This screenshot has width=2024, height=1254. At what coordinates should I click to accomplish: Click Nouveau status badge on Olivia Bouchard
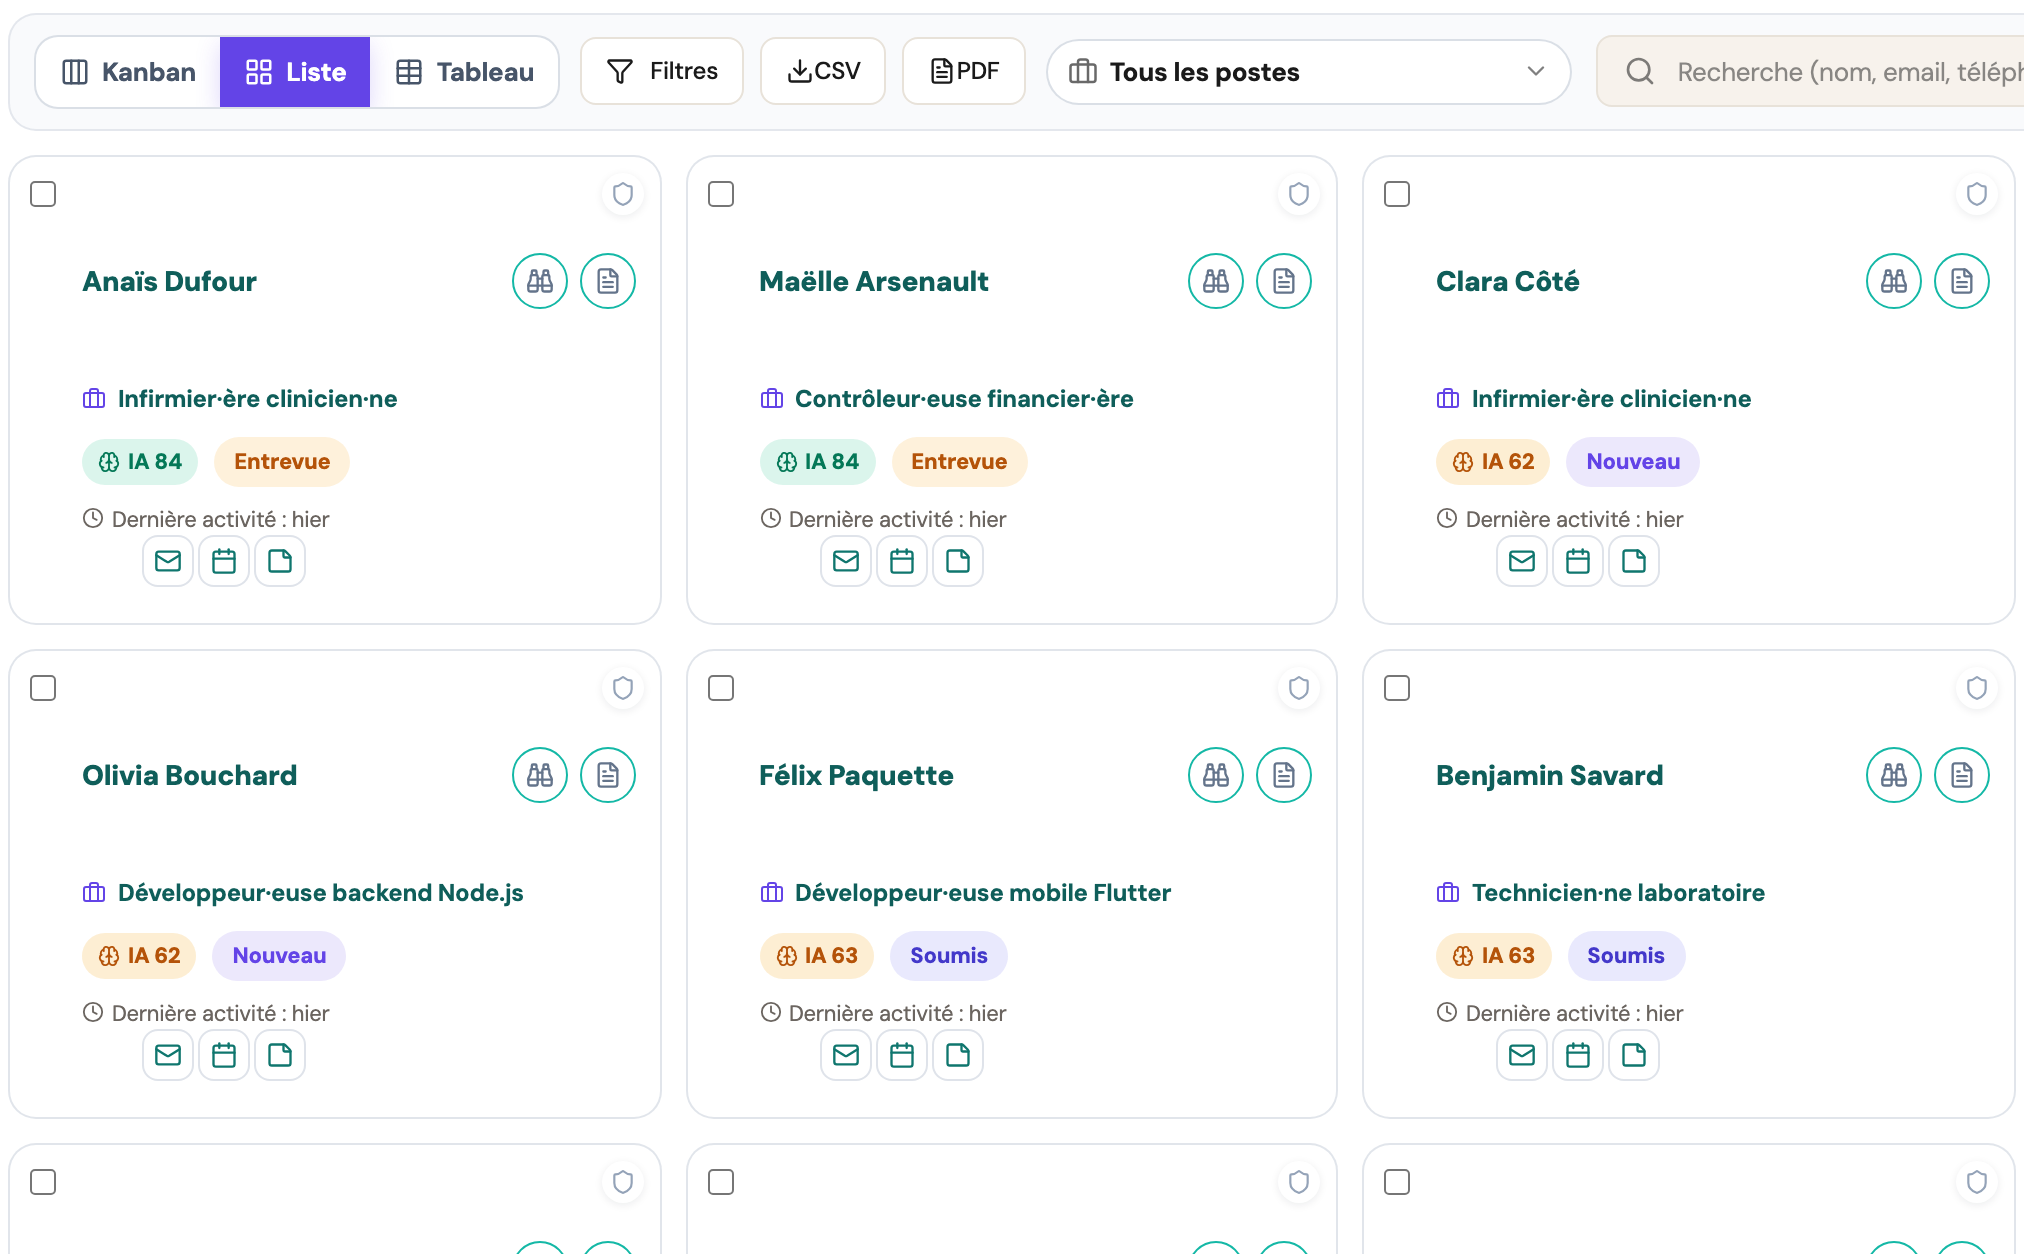279,956
